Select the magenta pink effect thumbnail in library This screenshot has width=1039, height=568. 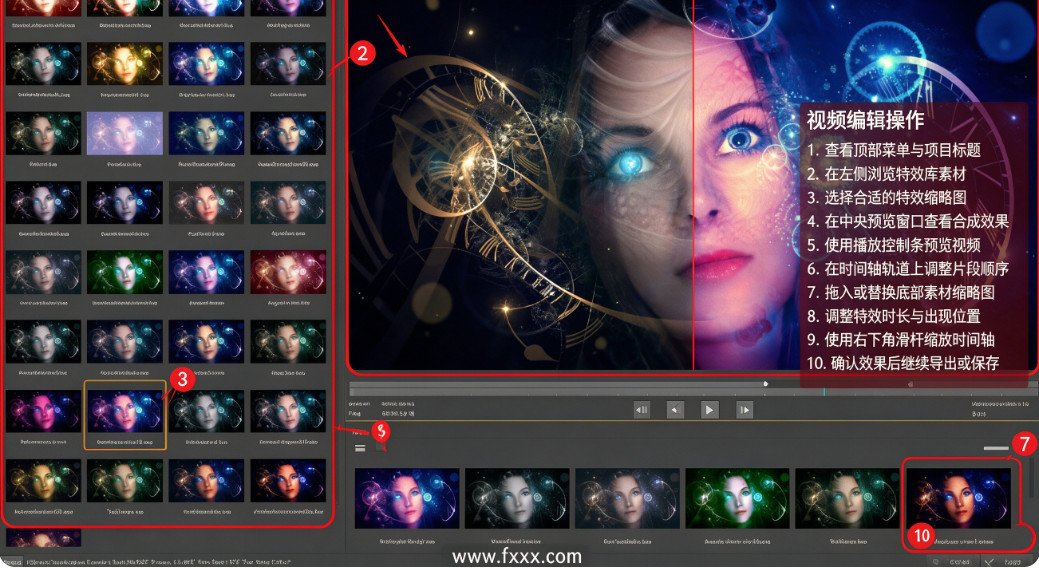(x=43, y=411)
